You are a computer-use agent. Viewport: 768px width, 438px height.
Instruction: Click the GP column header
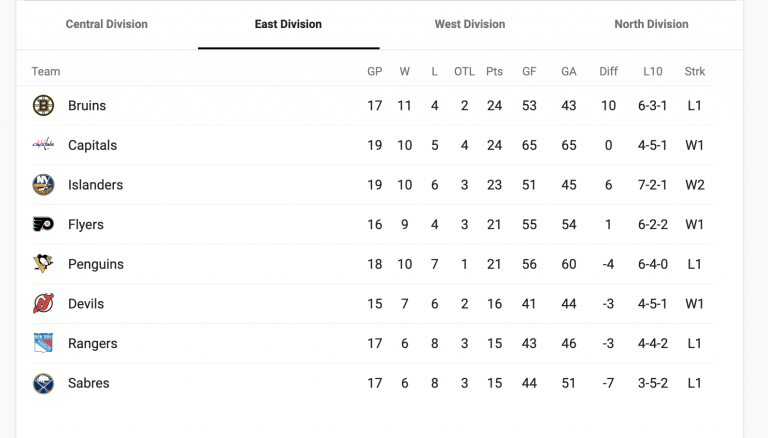point(374,72)
